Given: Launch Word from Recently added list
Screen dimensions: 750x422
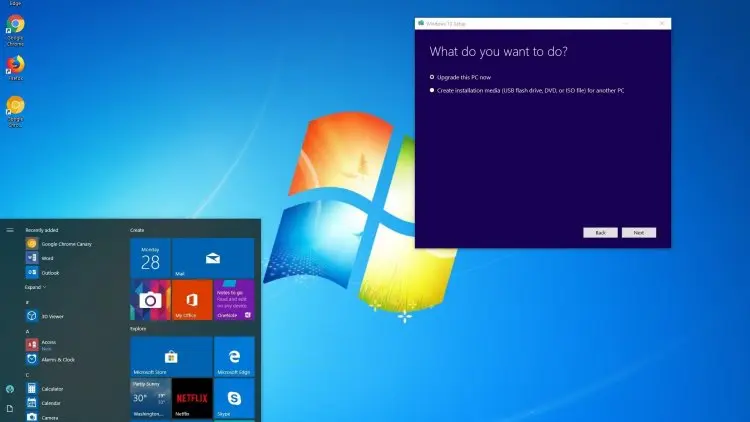Looking at the screenshot, I should (x=40, y=258).
